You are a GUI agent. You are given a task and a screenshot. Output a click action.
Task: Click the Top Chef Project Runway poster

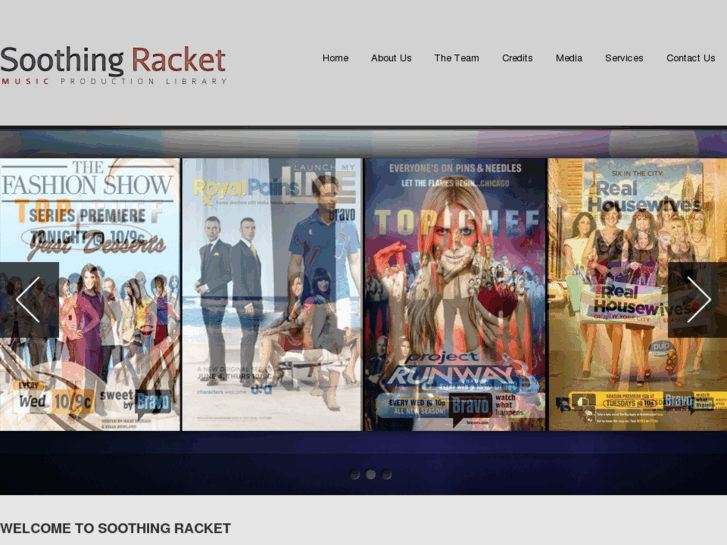pos(455,295)
